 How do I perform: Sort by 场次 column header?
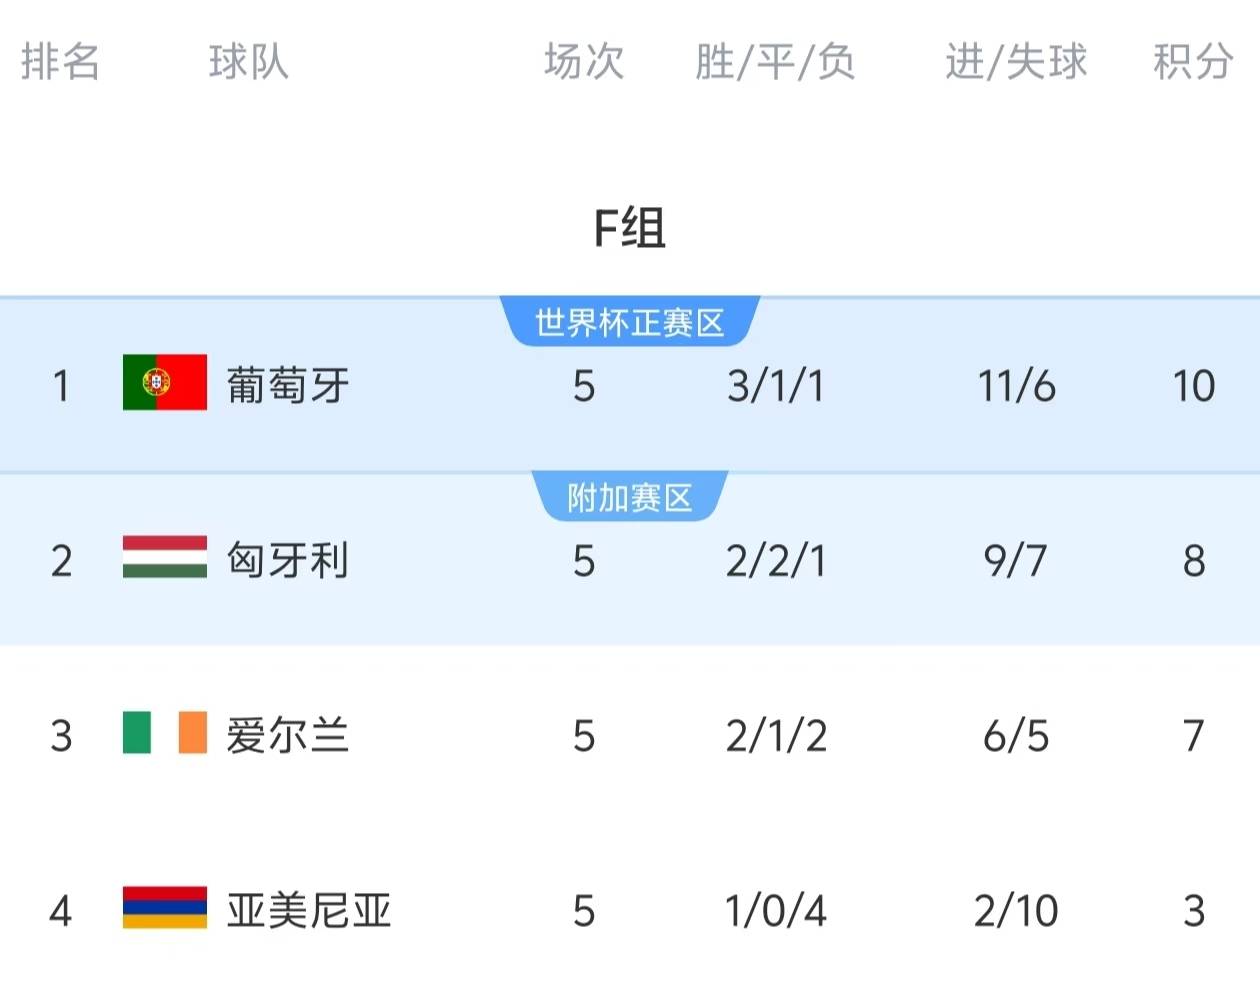(x=584, y=62)
